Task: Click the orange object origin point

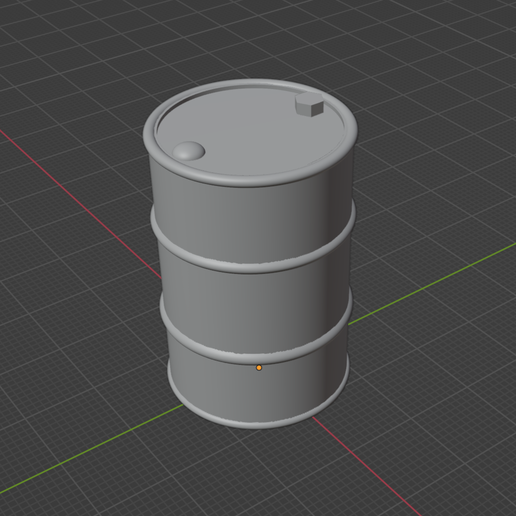Action: click(x=259, y=368)
